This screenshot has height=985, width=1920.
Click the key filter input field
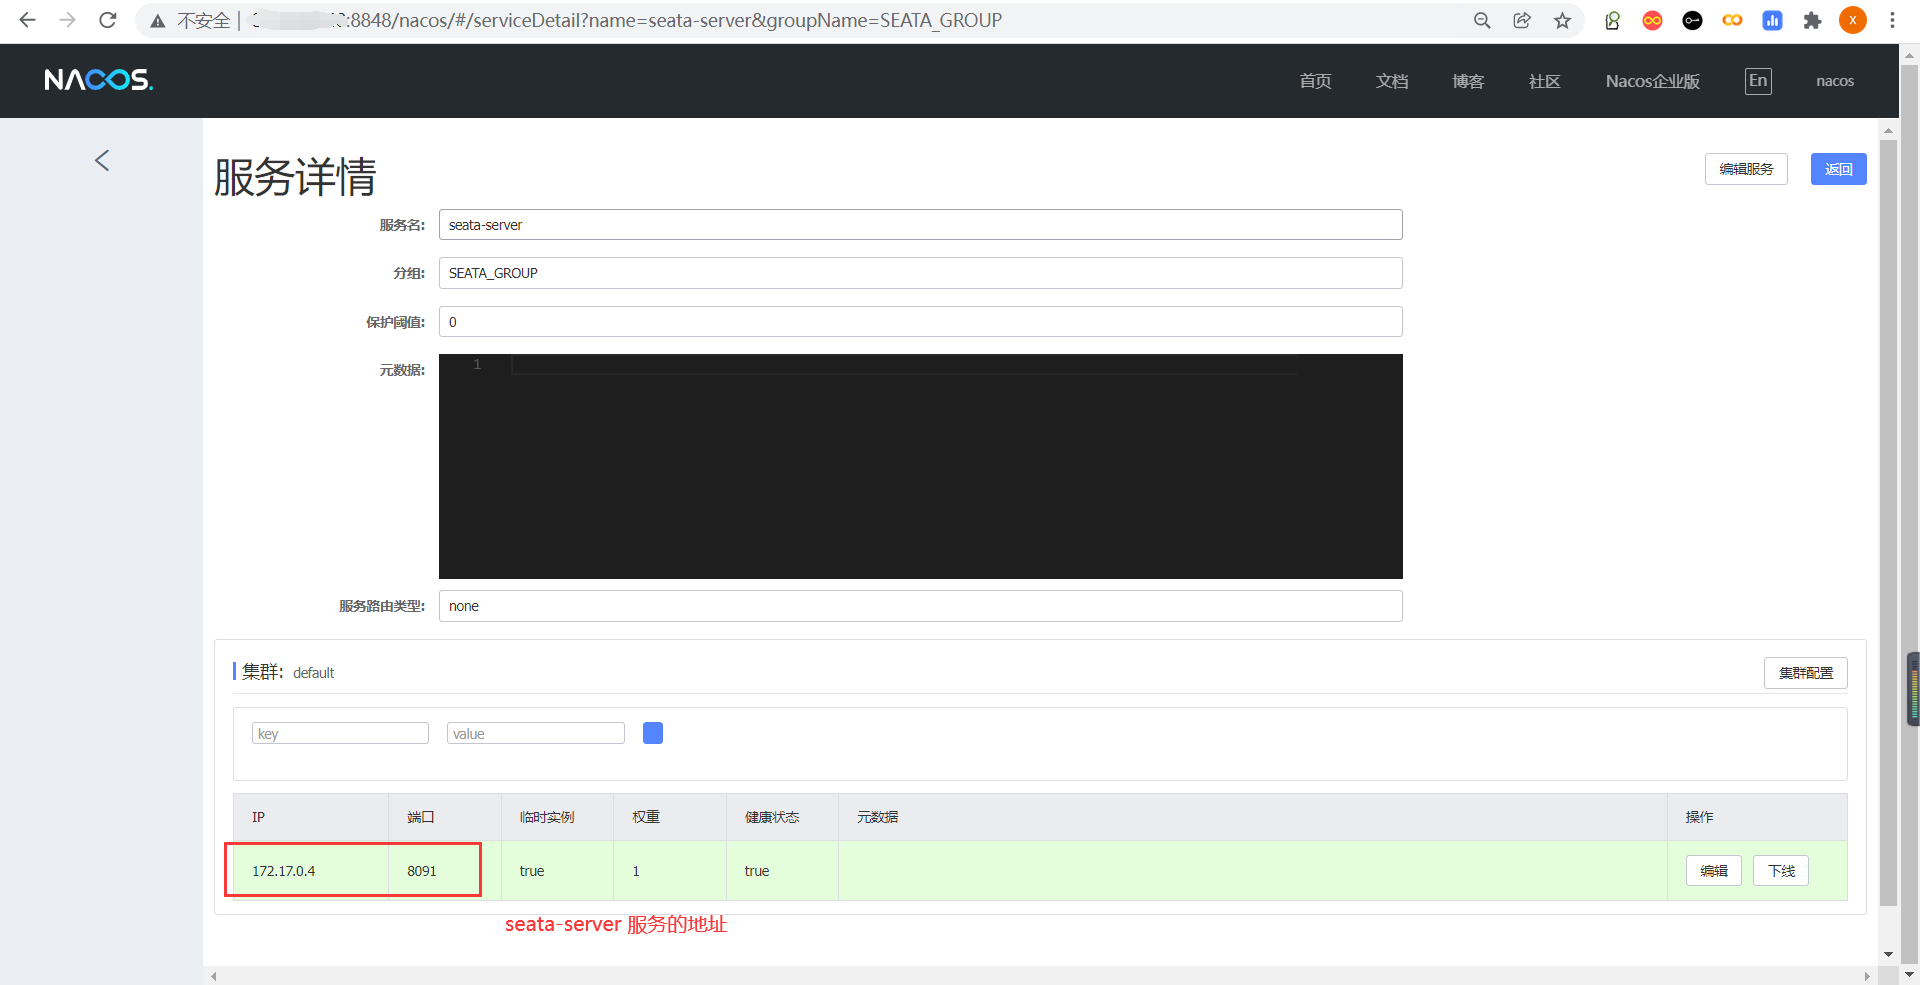pyautogui.click(x=340, y=732)
